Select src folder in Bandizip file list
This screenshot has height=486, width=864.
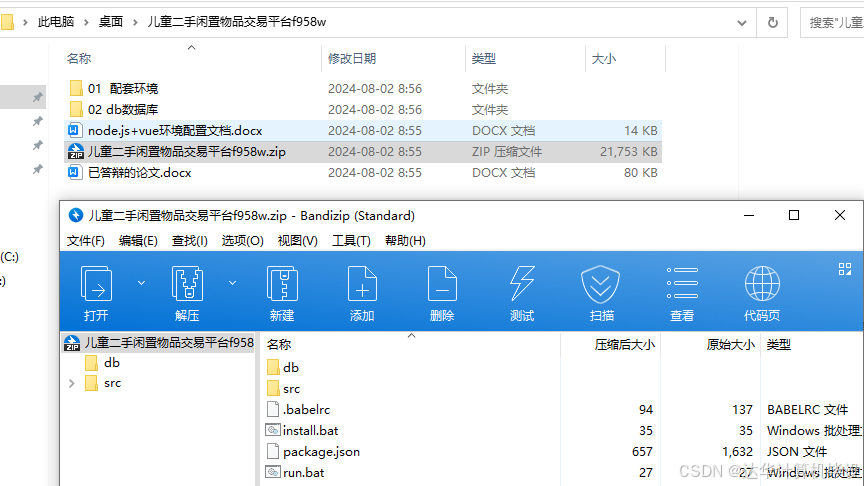(283, 388)
